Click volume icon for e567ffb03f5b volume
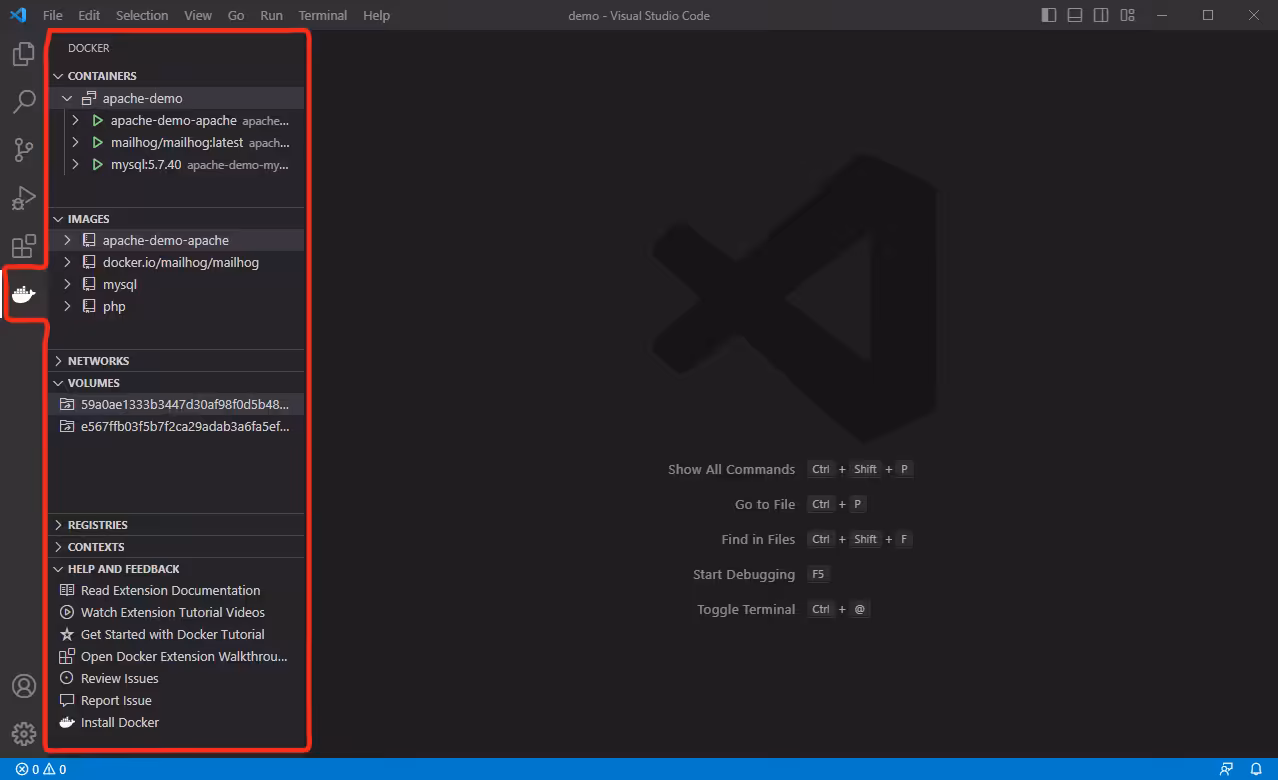The image size is (1278, 780). click(67, 426)
